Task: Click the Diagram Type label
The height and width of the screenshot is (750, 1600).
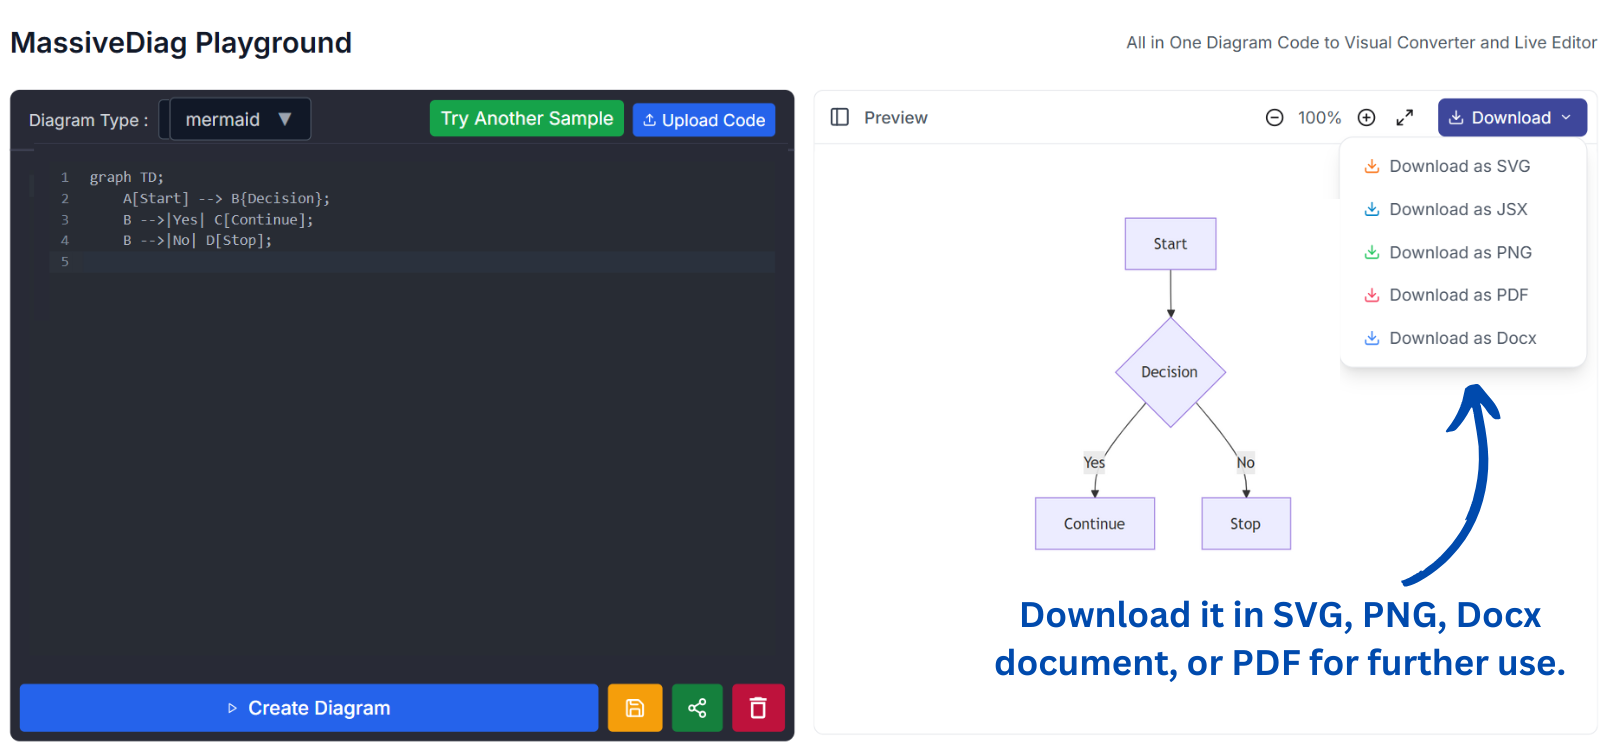Action: pyautogui.click(x=88, y=120)
